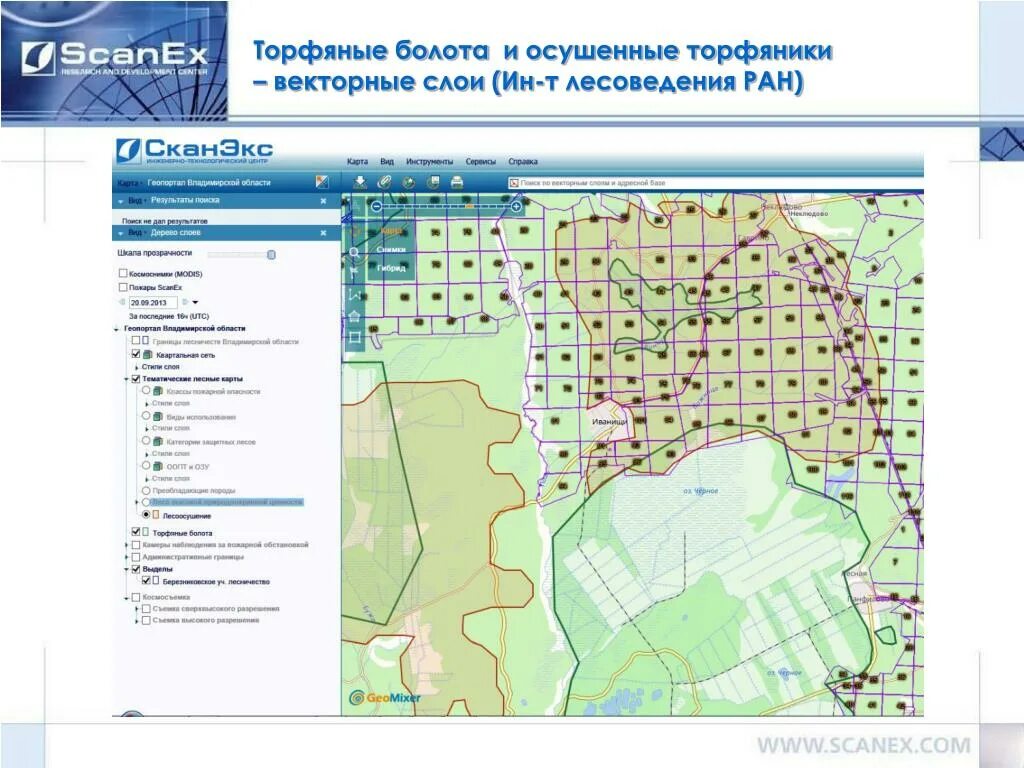Open the Вид menu
Viewport: 1024px width, 768px height.
click(387, 161)
